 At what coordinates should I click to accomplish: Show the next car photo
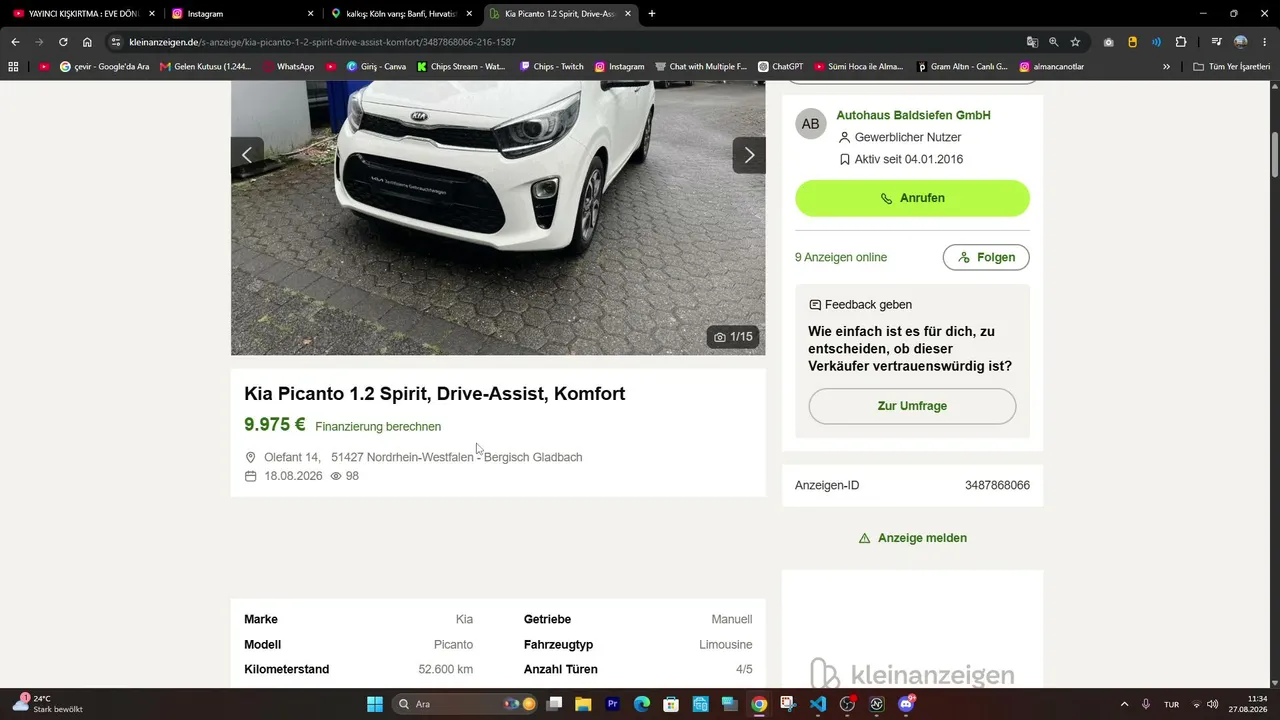click(749, 155)
